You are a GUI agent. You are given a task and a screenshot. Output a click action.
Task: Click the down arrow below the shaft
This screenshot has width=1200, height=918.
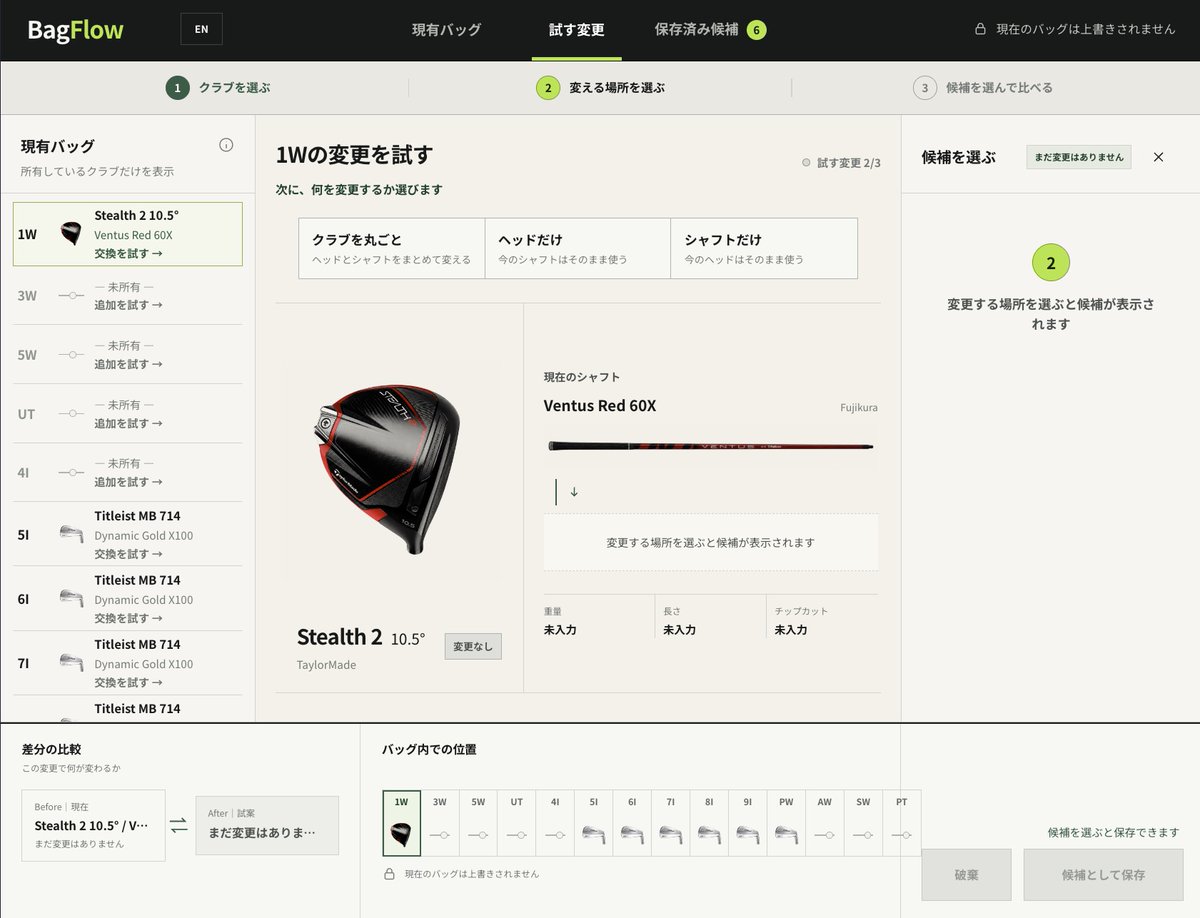(574, 492)
